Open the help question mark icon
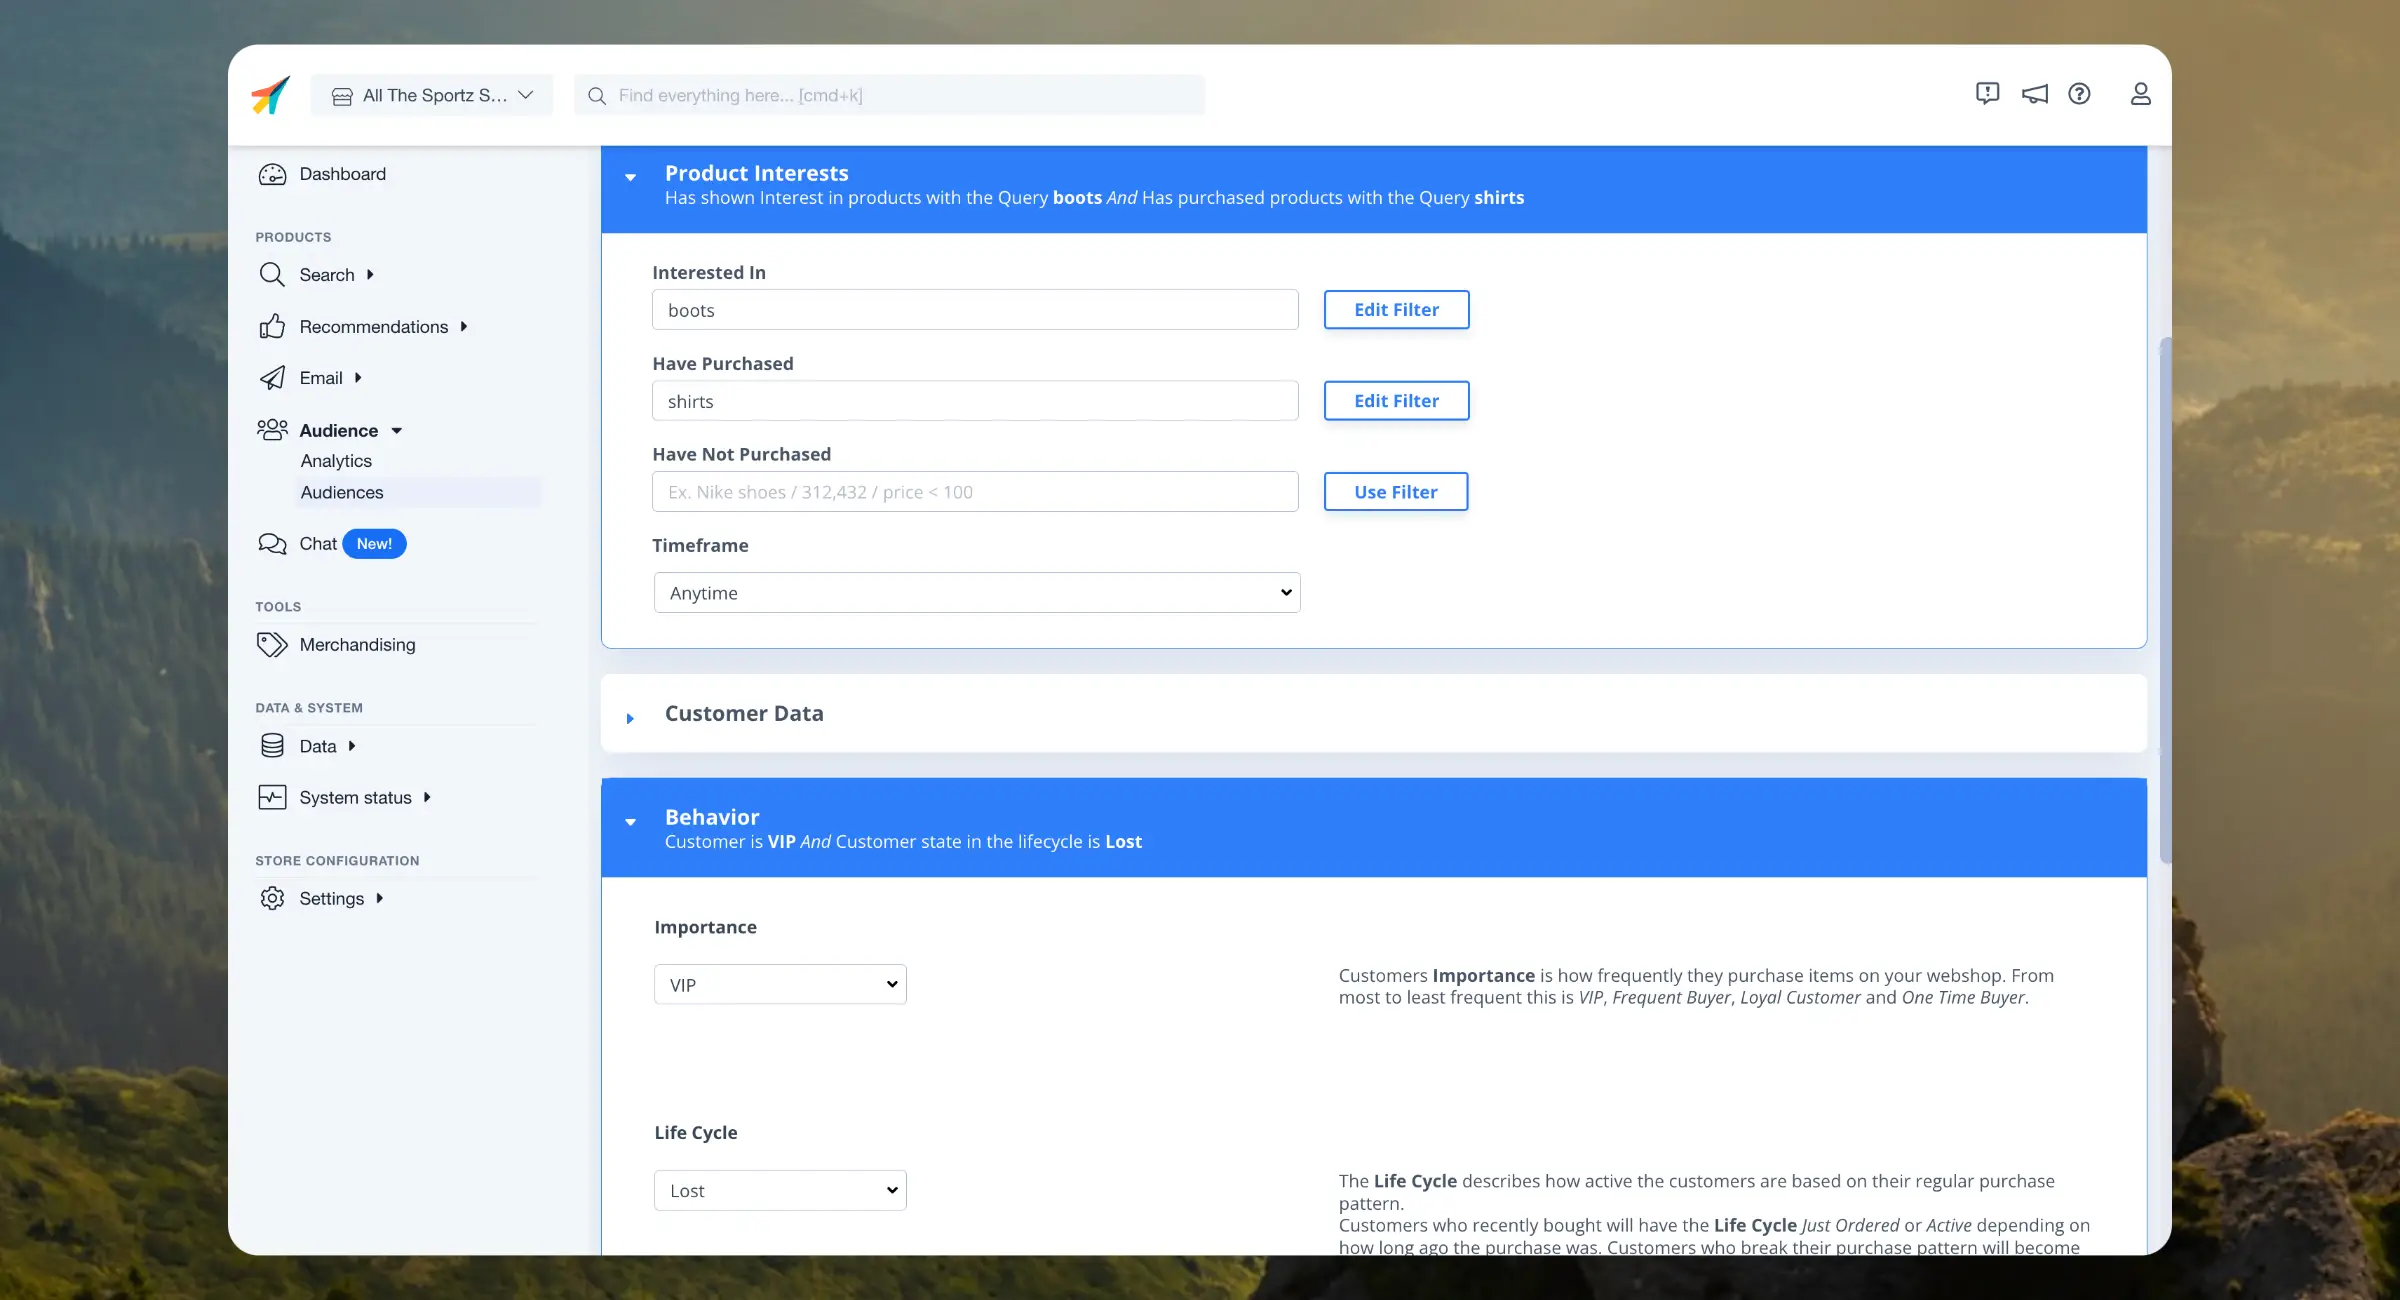The image size is (2400, 1300). [2079, 94]
